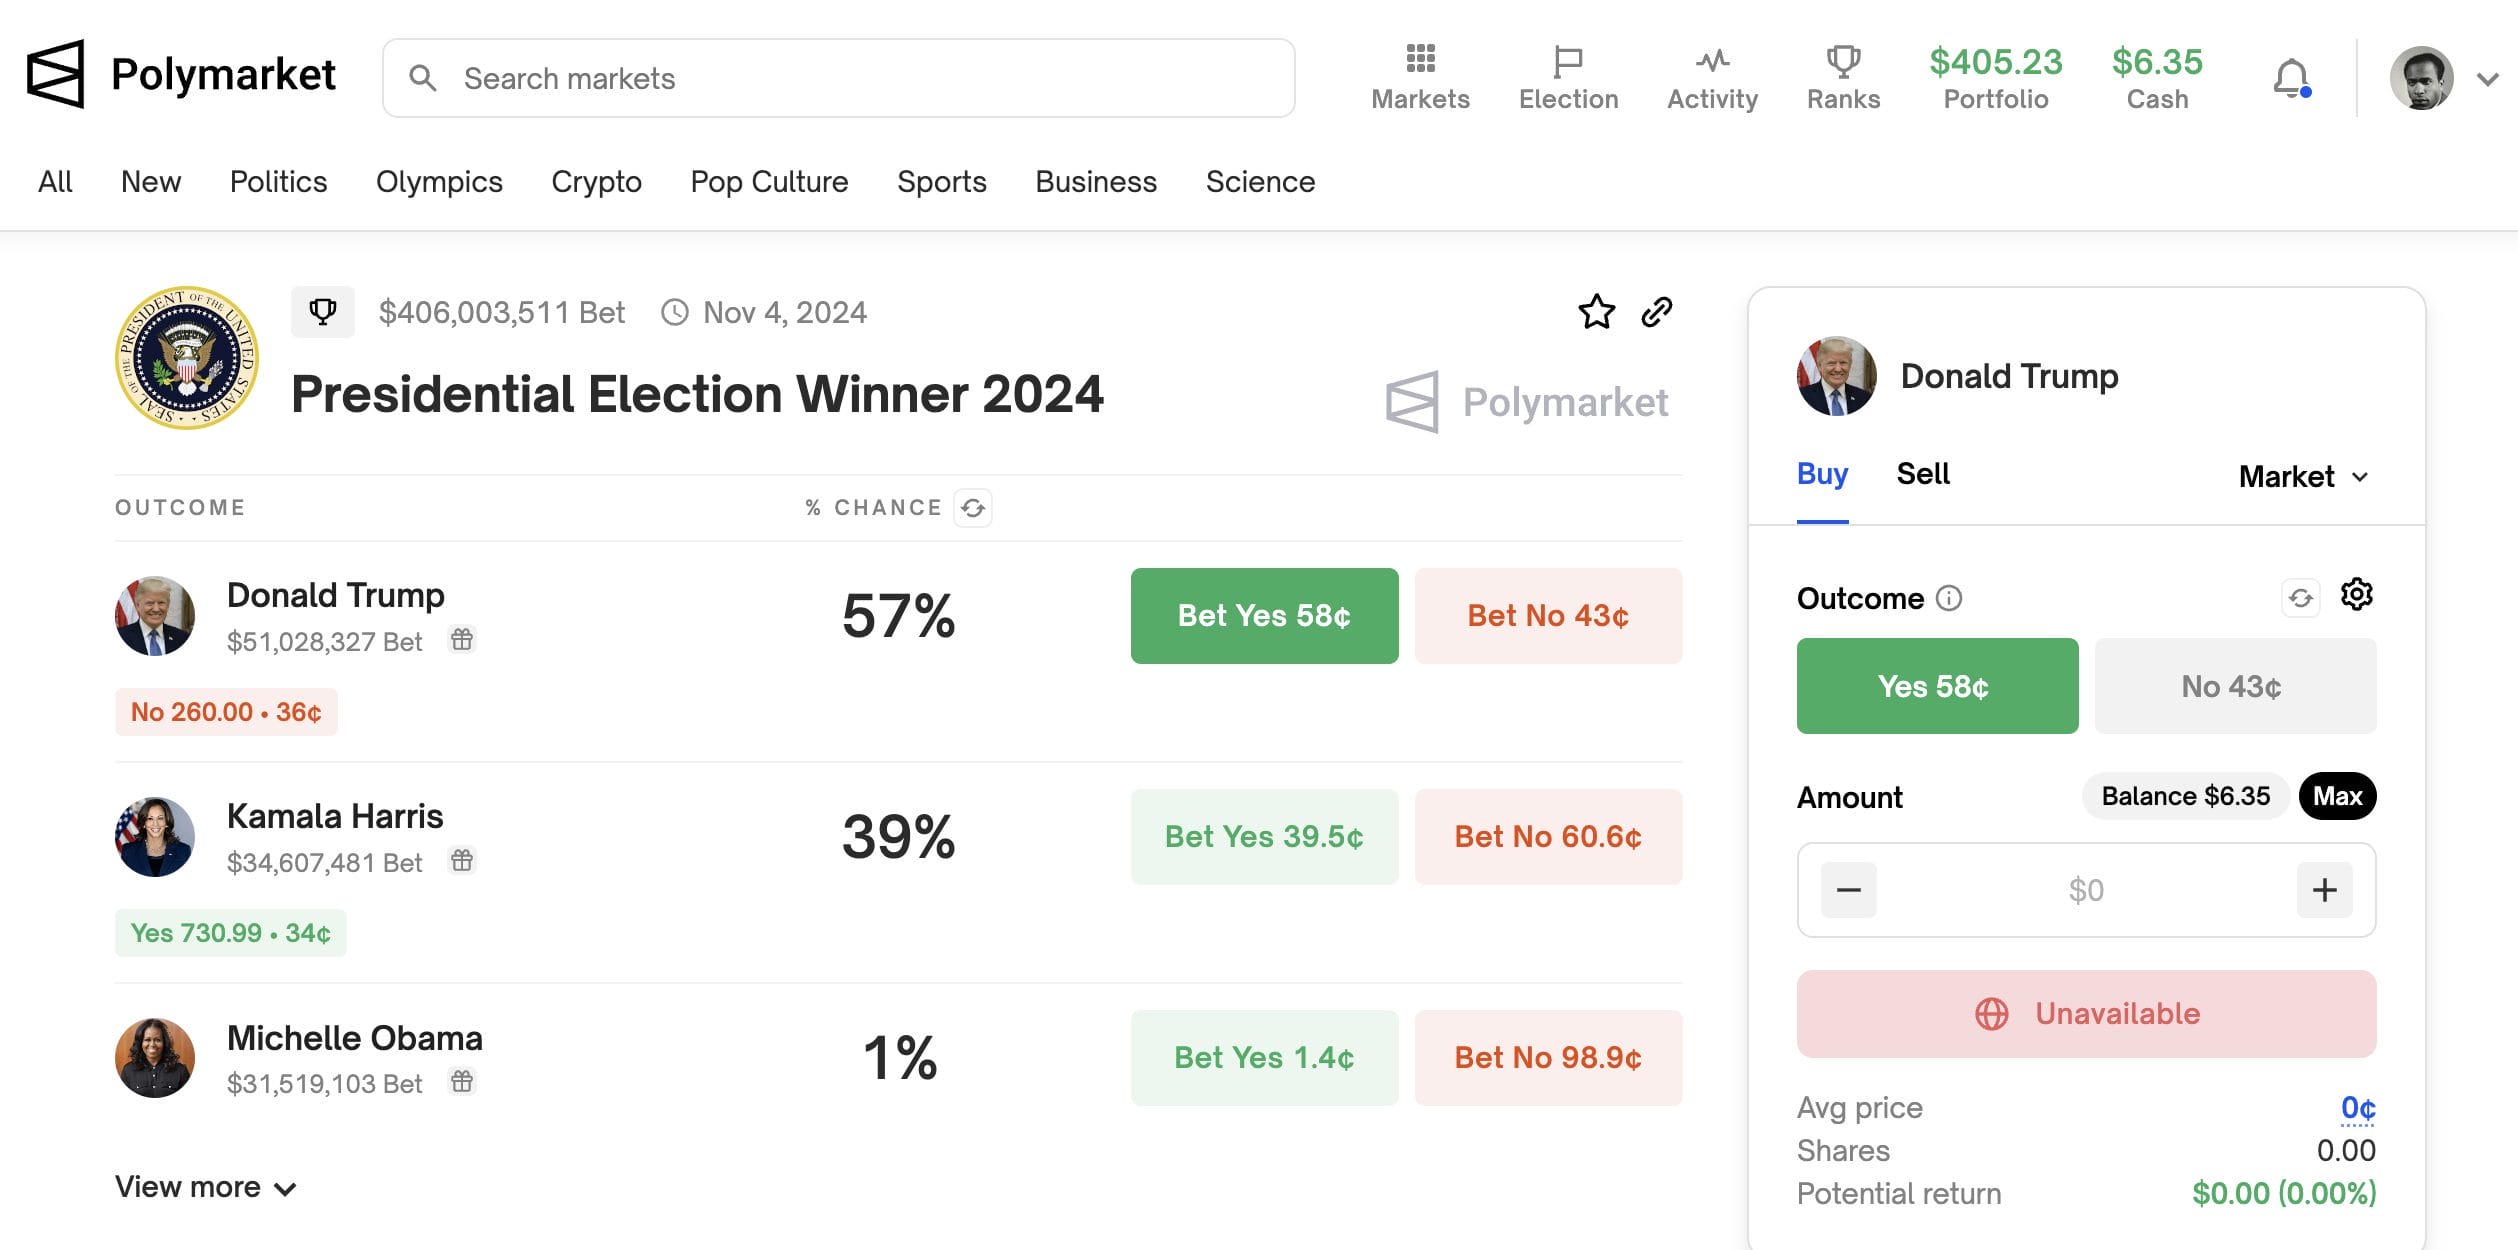Select the Crypto category tab
Image resolution: width=2518 pixels, height=1250 pixels.
click(x=596, y=181)
